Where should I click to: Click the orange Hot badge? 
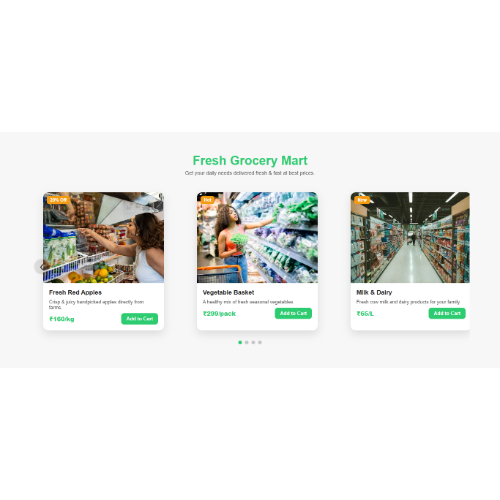[207, 200]
